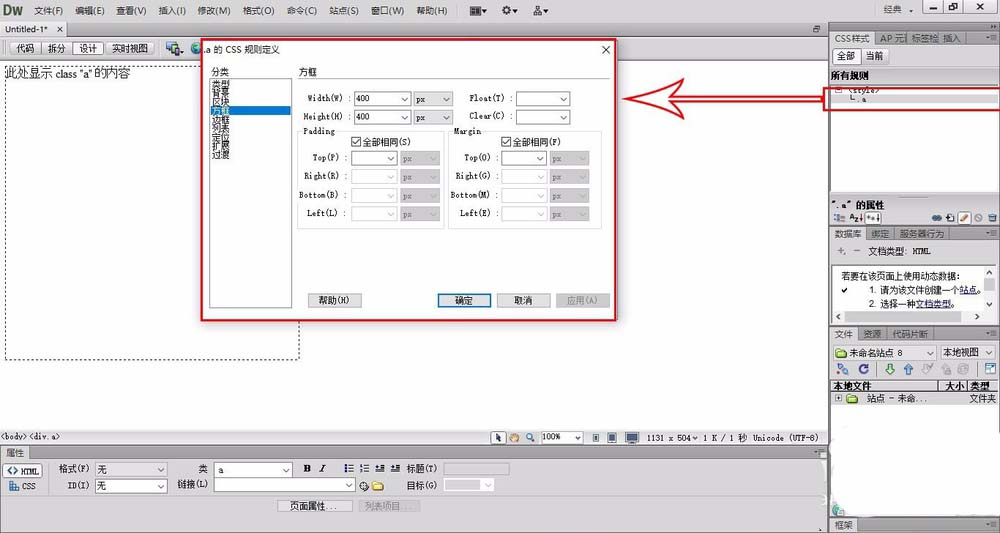The image size is (1000, 533).
Task: Click put files blue up arrow
Action: point(909,369)
